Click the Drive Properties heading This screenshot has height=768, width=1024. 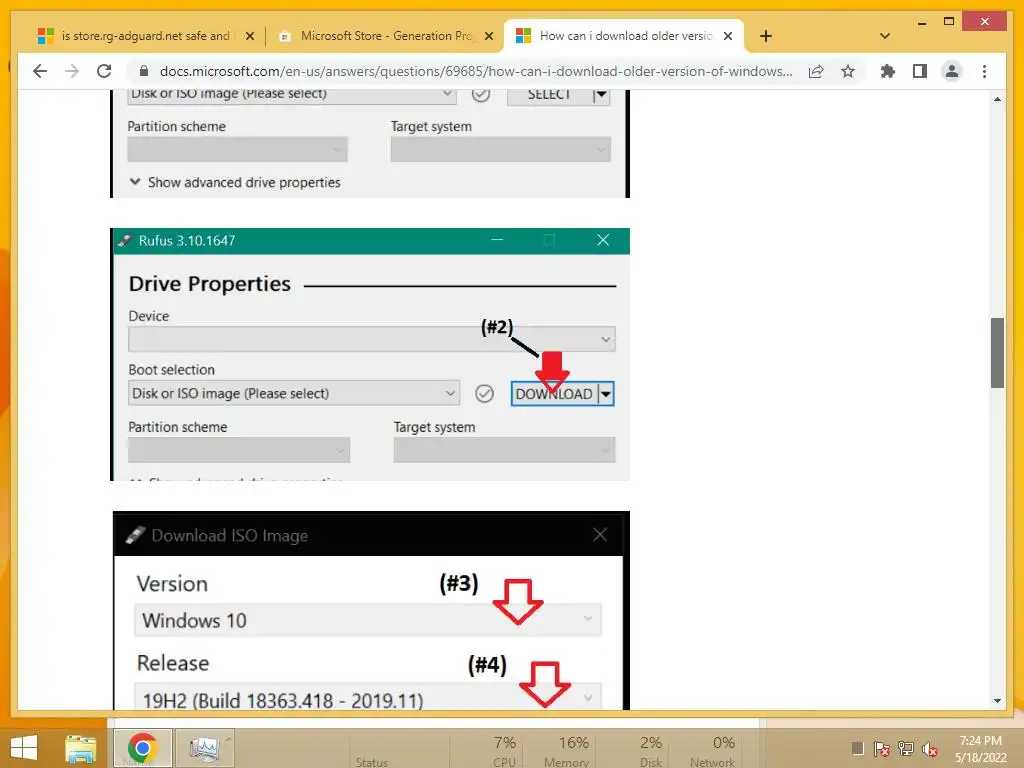coord(210,283)
